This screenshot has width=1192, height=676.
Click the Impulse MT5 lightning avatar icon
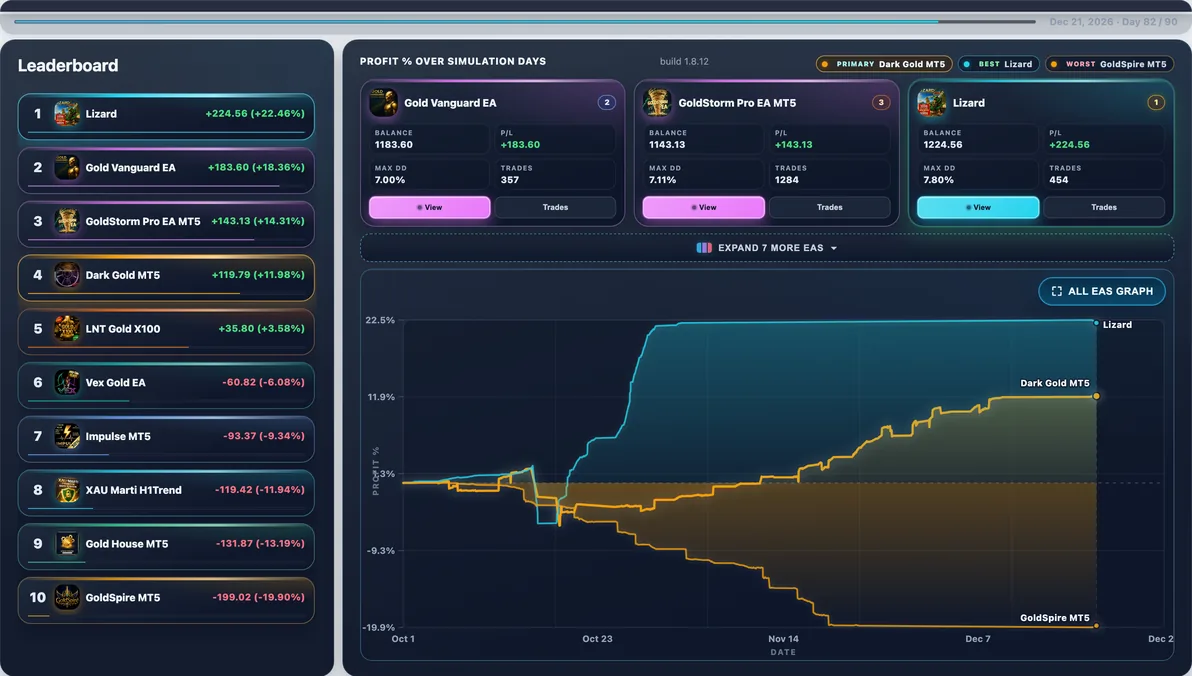[67, 436]
